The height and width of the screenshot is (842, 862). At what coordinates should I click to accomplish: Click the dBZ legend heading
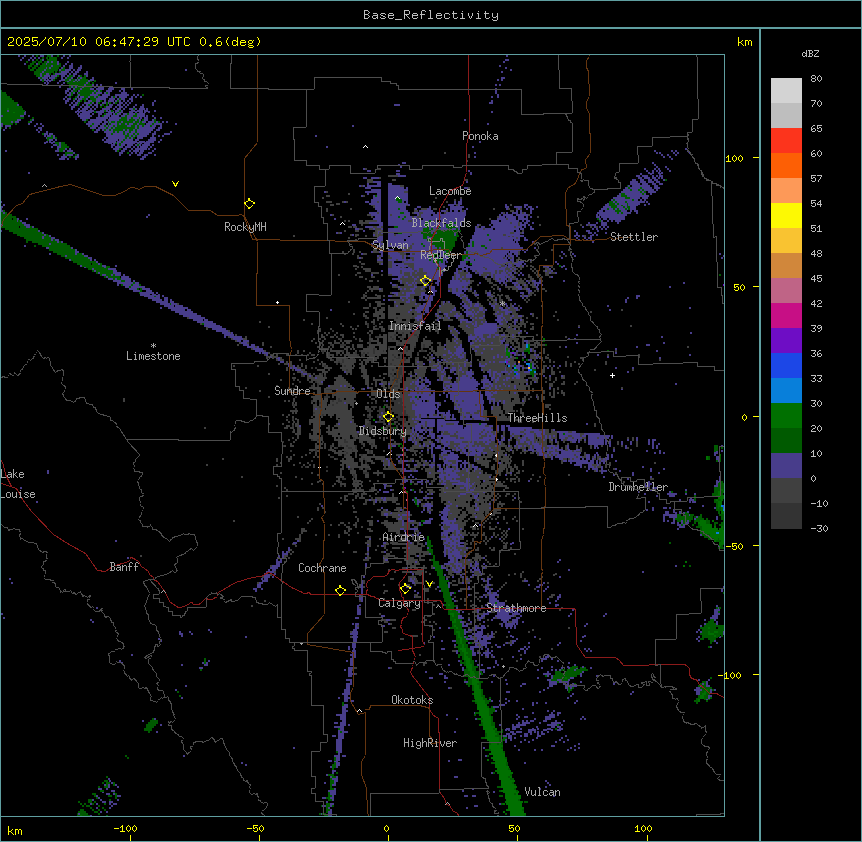810,54
